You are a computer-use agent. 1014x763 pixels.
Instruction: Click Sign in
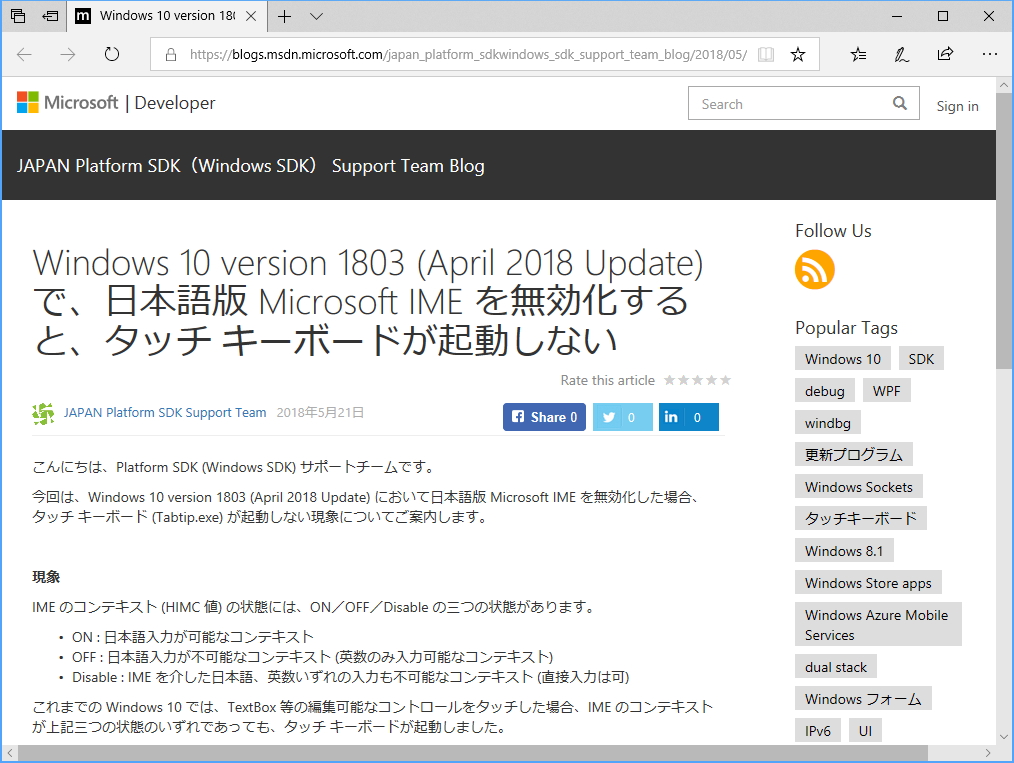coord(957,106)
